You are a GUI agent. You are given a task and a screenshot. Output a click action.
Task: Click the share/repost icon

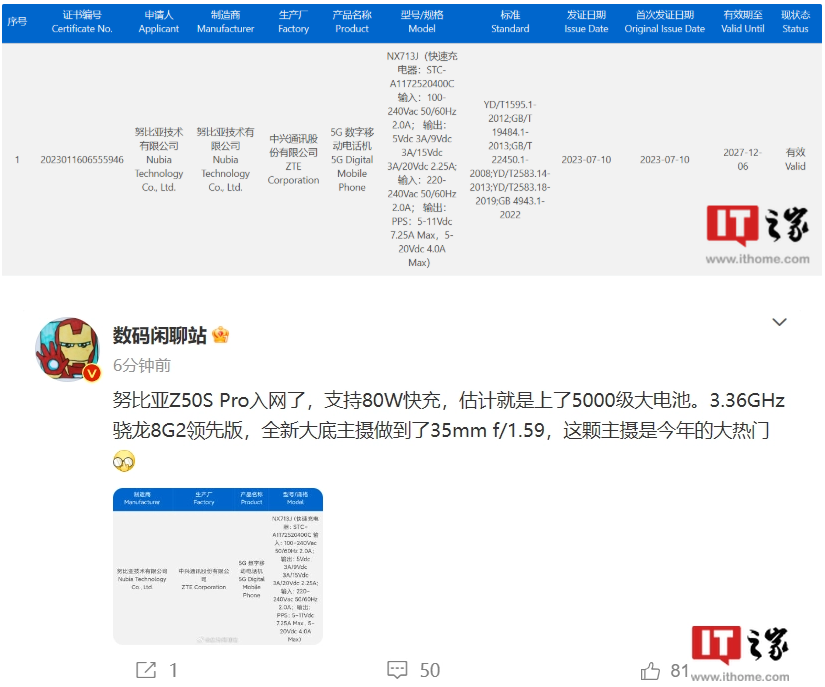pyautogui.click(x=146, y=670)
